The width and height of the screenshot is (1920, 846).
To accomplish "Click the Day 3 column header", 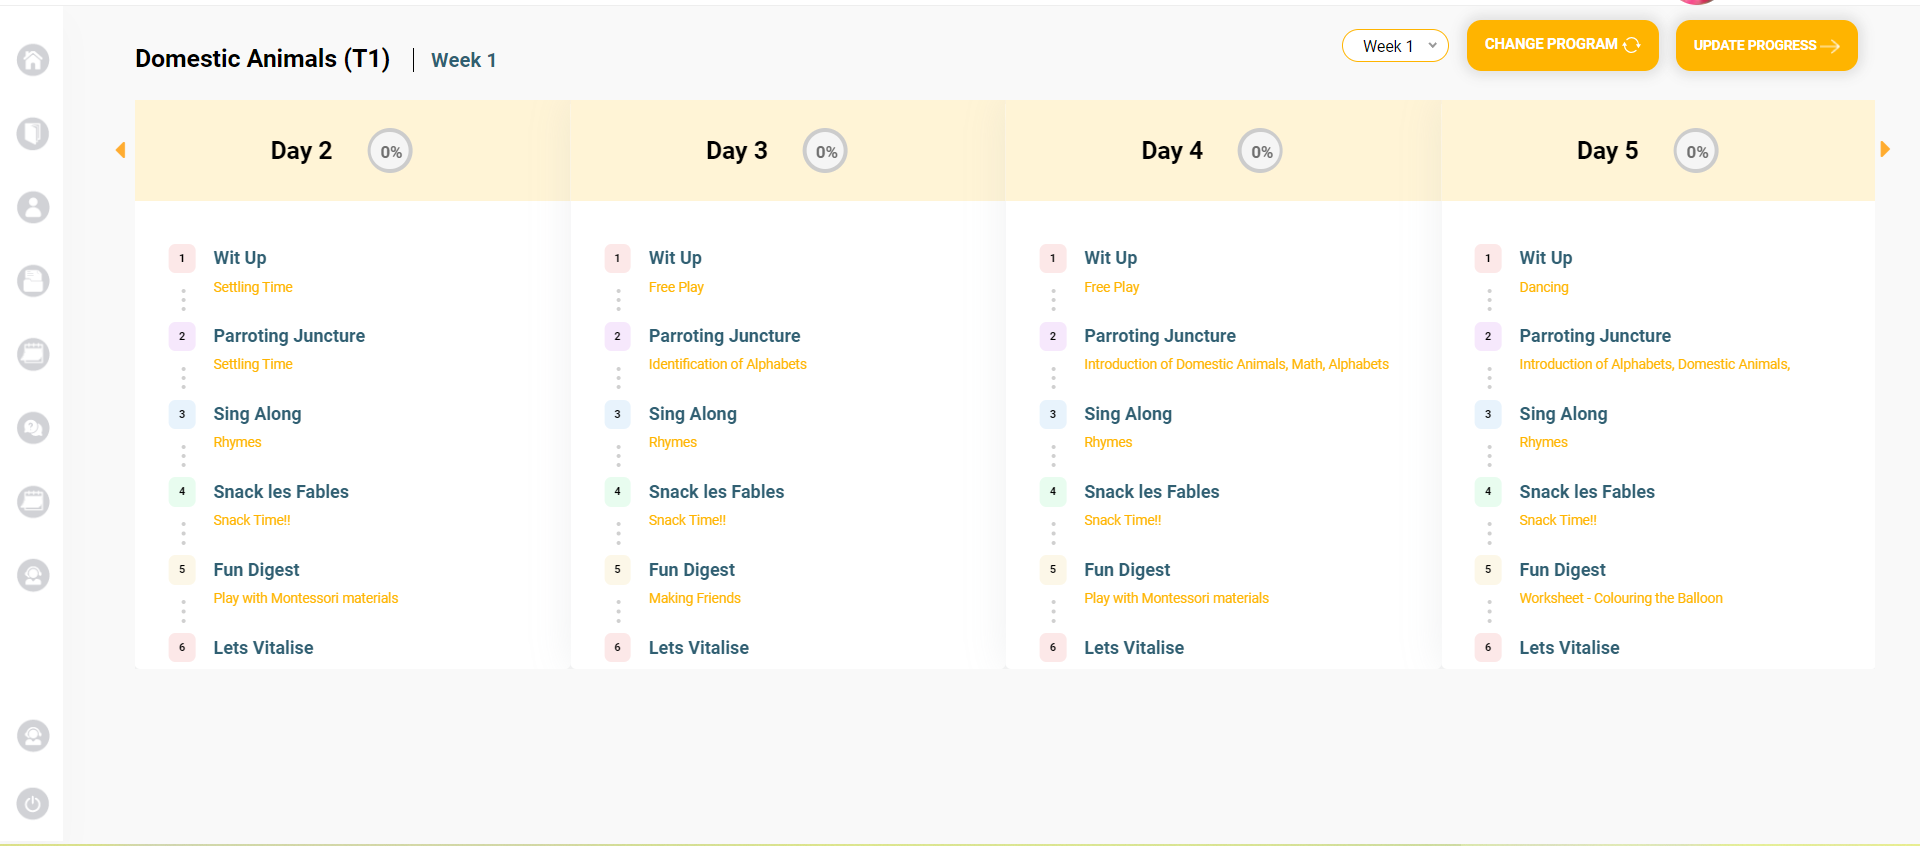I will (x=736, y=151).
